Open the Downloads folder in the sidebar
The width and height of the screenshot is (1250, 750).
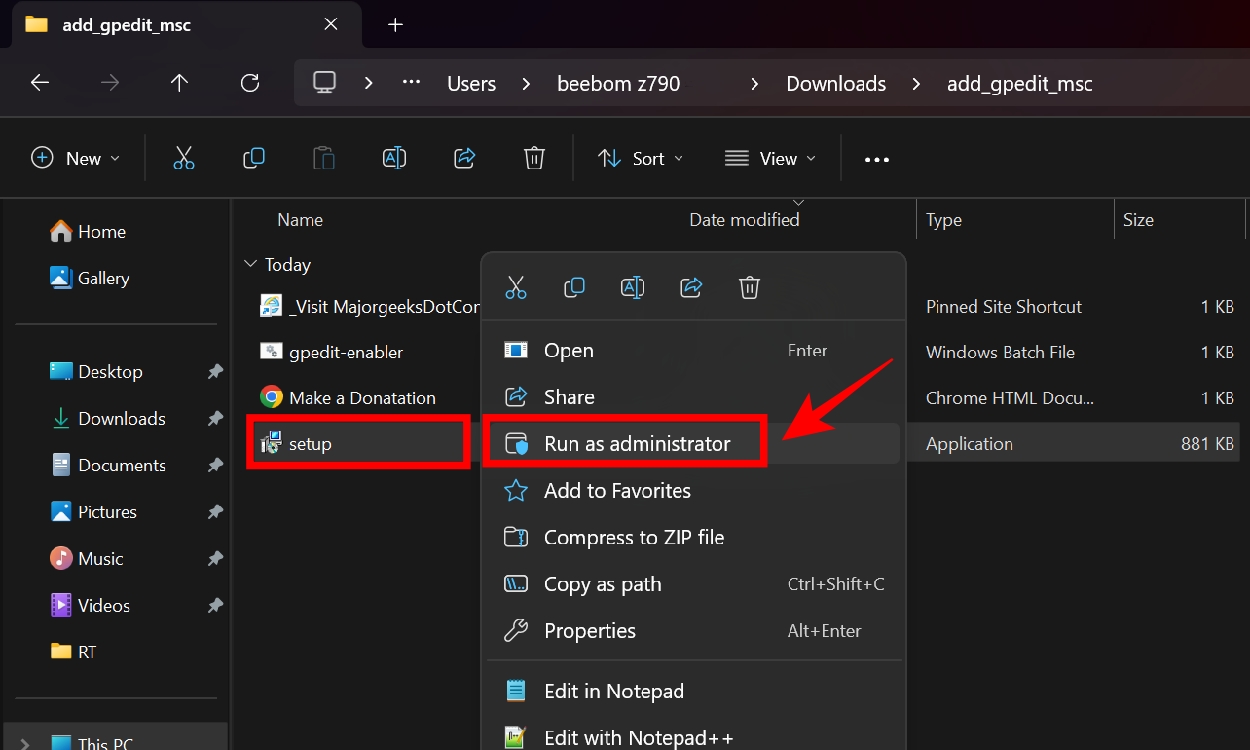[123, 418]
